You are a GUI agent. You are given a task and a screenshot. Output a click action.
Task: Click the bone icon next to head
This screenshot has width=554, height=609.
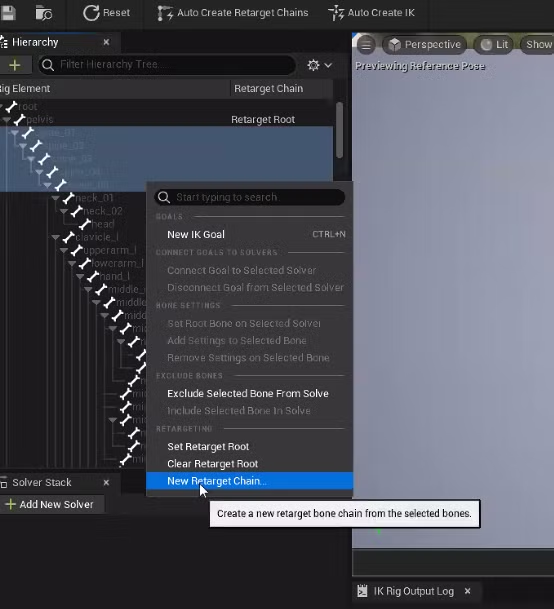click(x=85, y=224)
